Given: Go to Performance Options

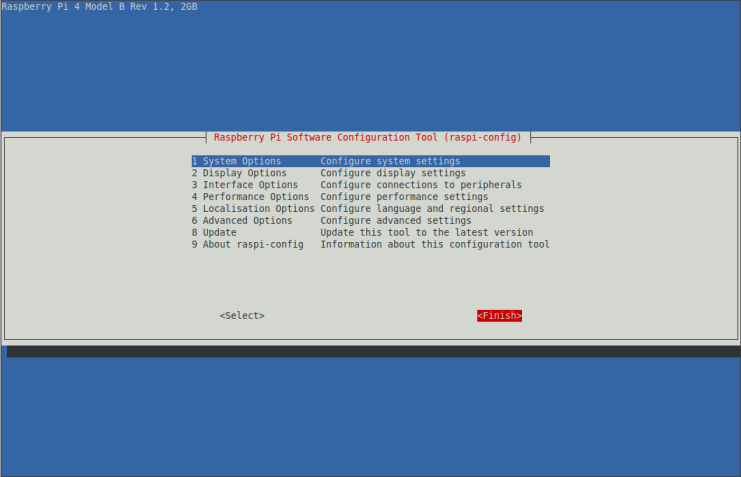Looking at the screenshot, I should (250, 197).
